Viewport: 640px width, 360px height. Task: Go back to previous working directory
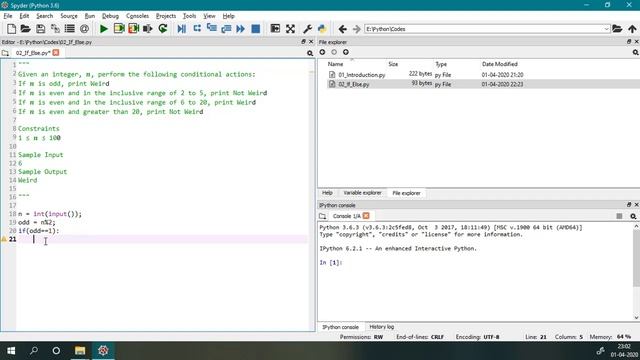pos(342,29)
